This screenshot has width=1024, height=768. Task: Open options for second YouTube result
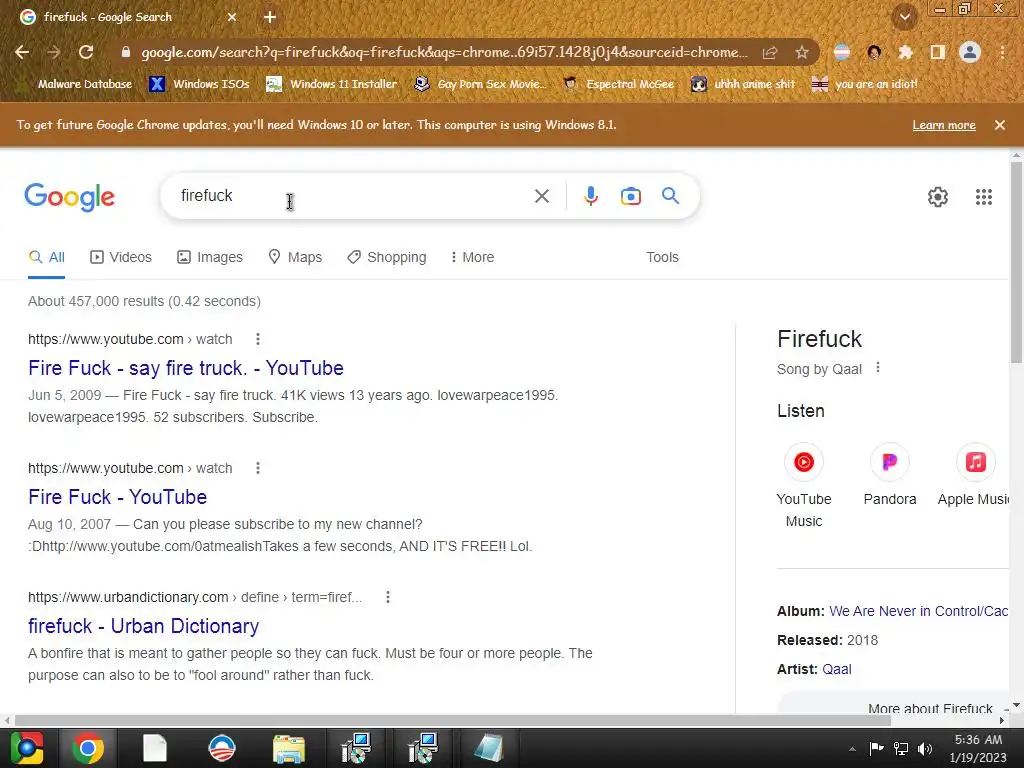[258, 468]
